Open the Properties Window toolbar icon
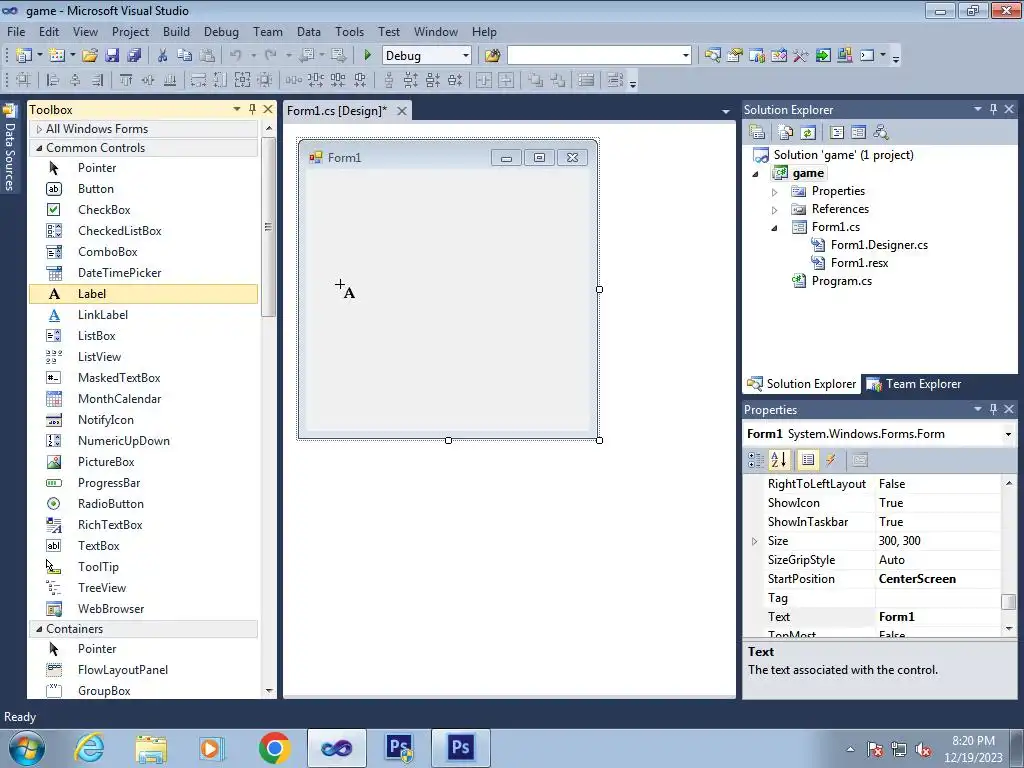 pos(735,56)
